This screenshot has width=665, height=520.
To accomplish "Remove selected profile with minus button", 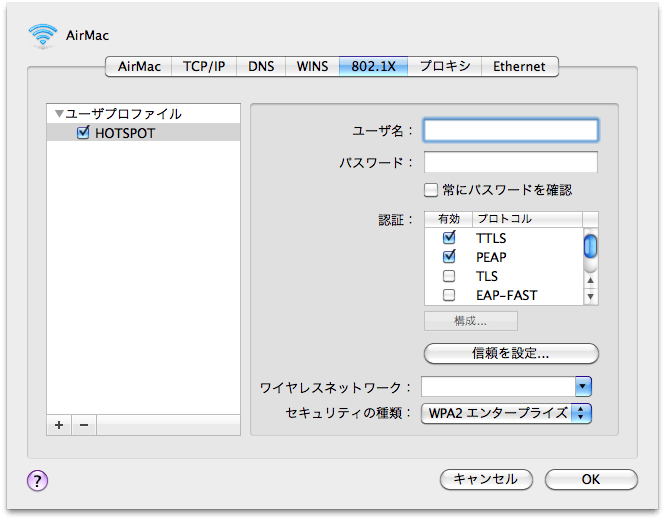I will tap(84, 425).
